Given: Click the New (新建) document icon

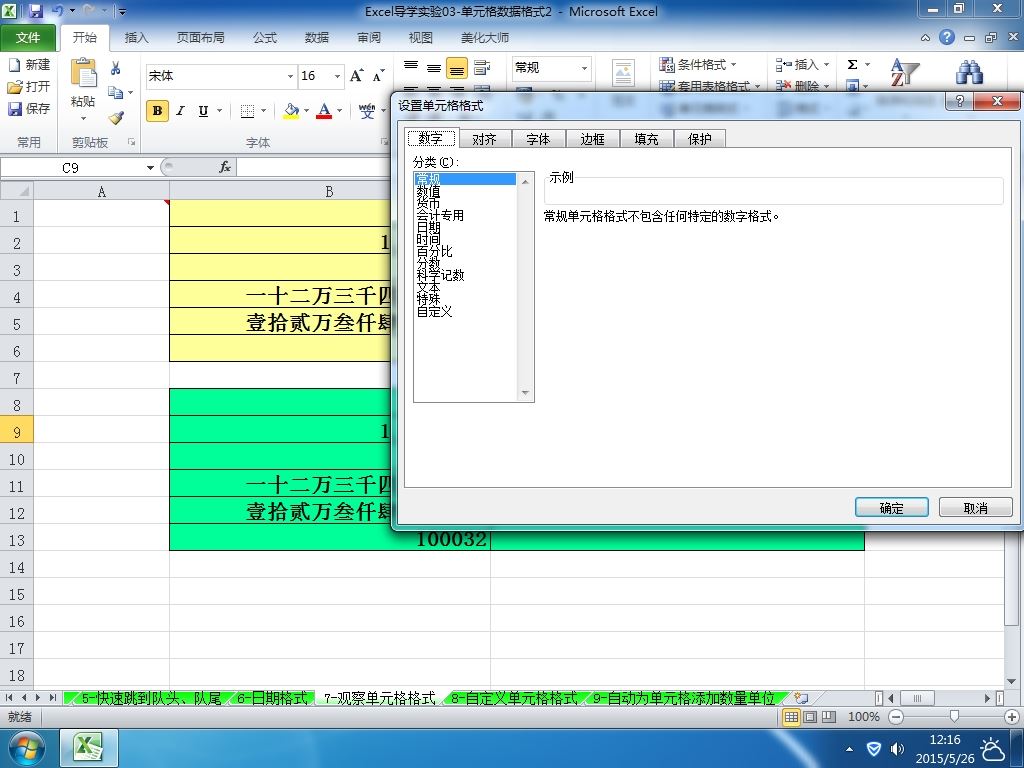Looking at the screenshot, I should [14, 65].
